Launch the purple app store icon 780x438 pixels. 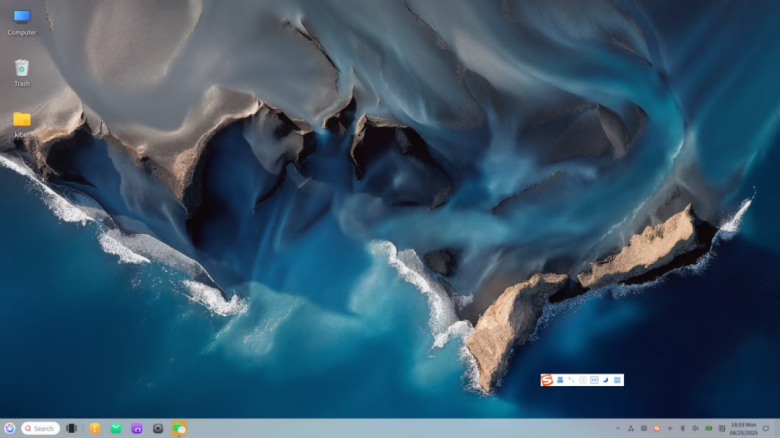point(137,428)
